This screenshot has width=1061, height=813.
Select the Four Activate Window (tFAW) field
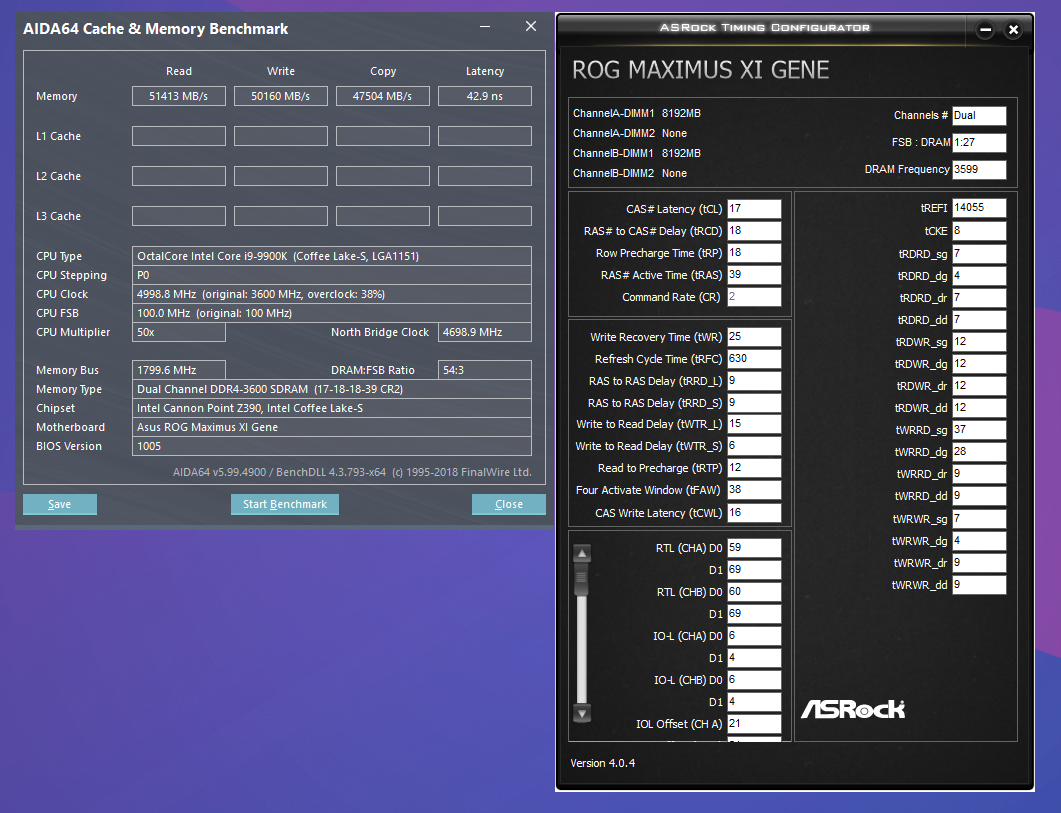(x=754, y=491)
